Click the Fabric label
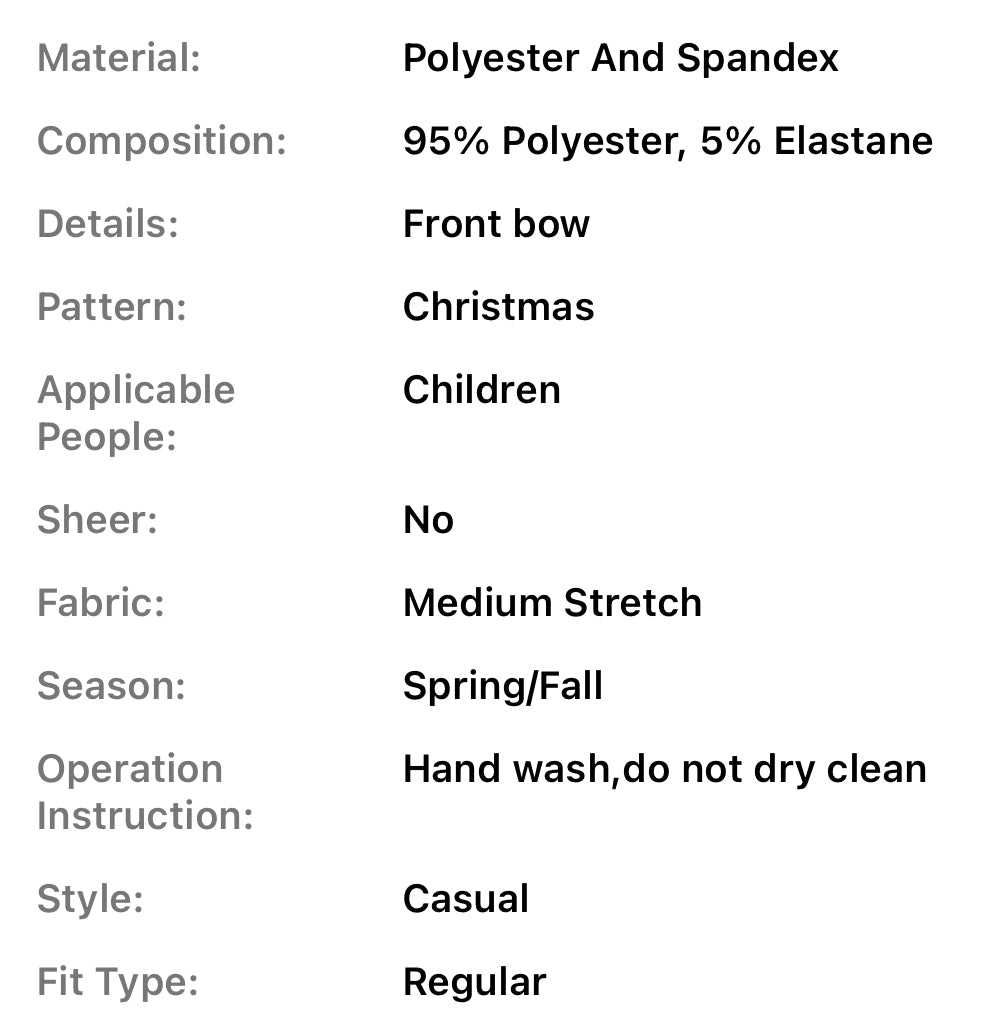This screenshot has width=1007, height=1026. [101, 603]
